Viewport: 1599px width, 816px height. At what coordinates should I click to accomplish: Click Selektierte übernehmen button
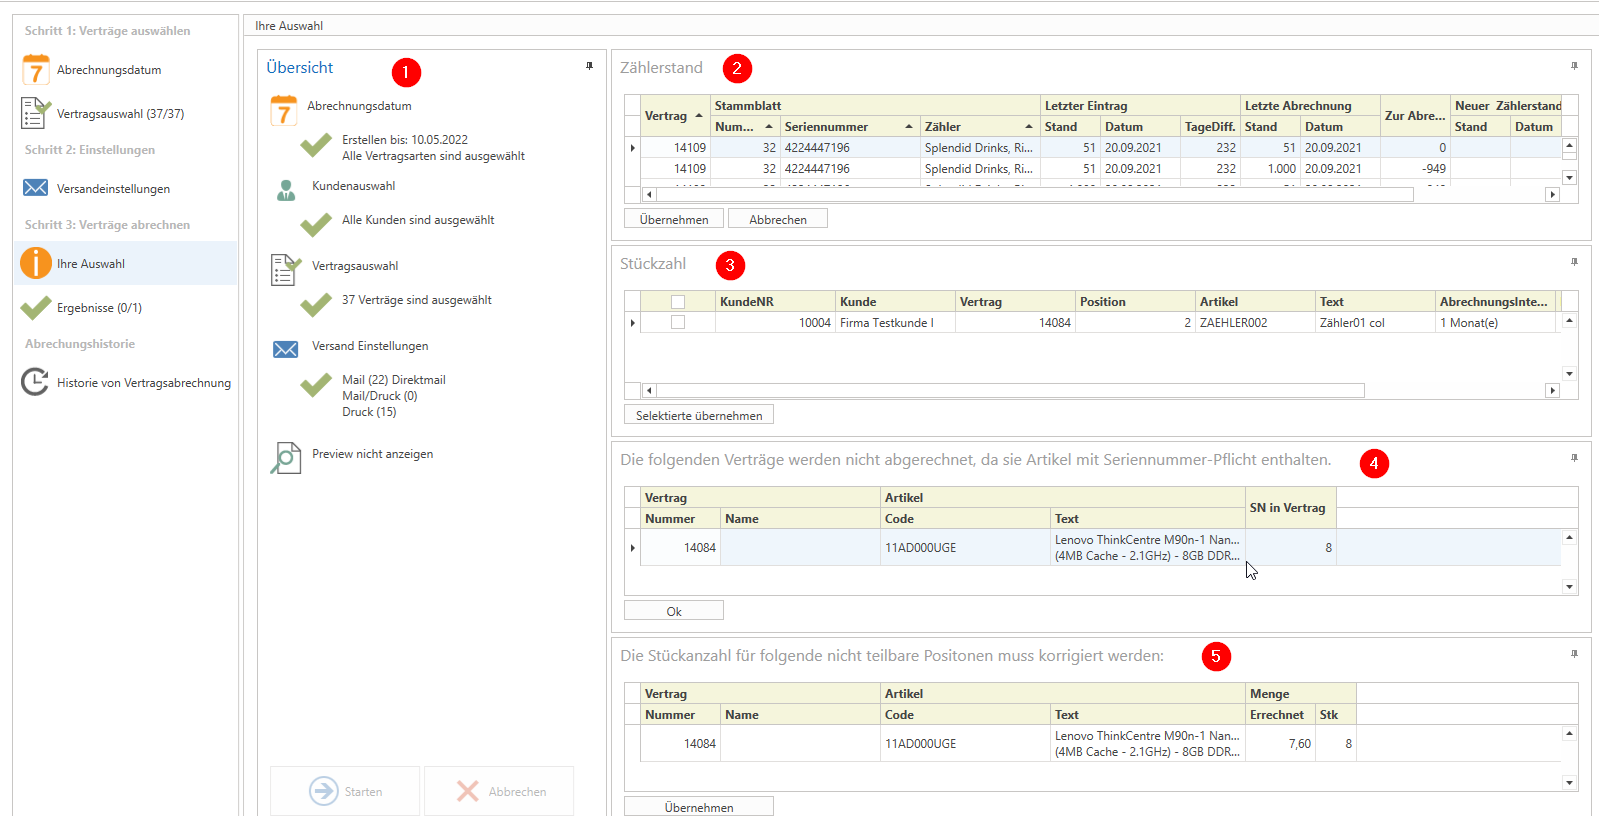(699, 415)
